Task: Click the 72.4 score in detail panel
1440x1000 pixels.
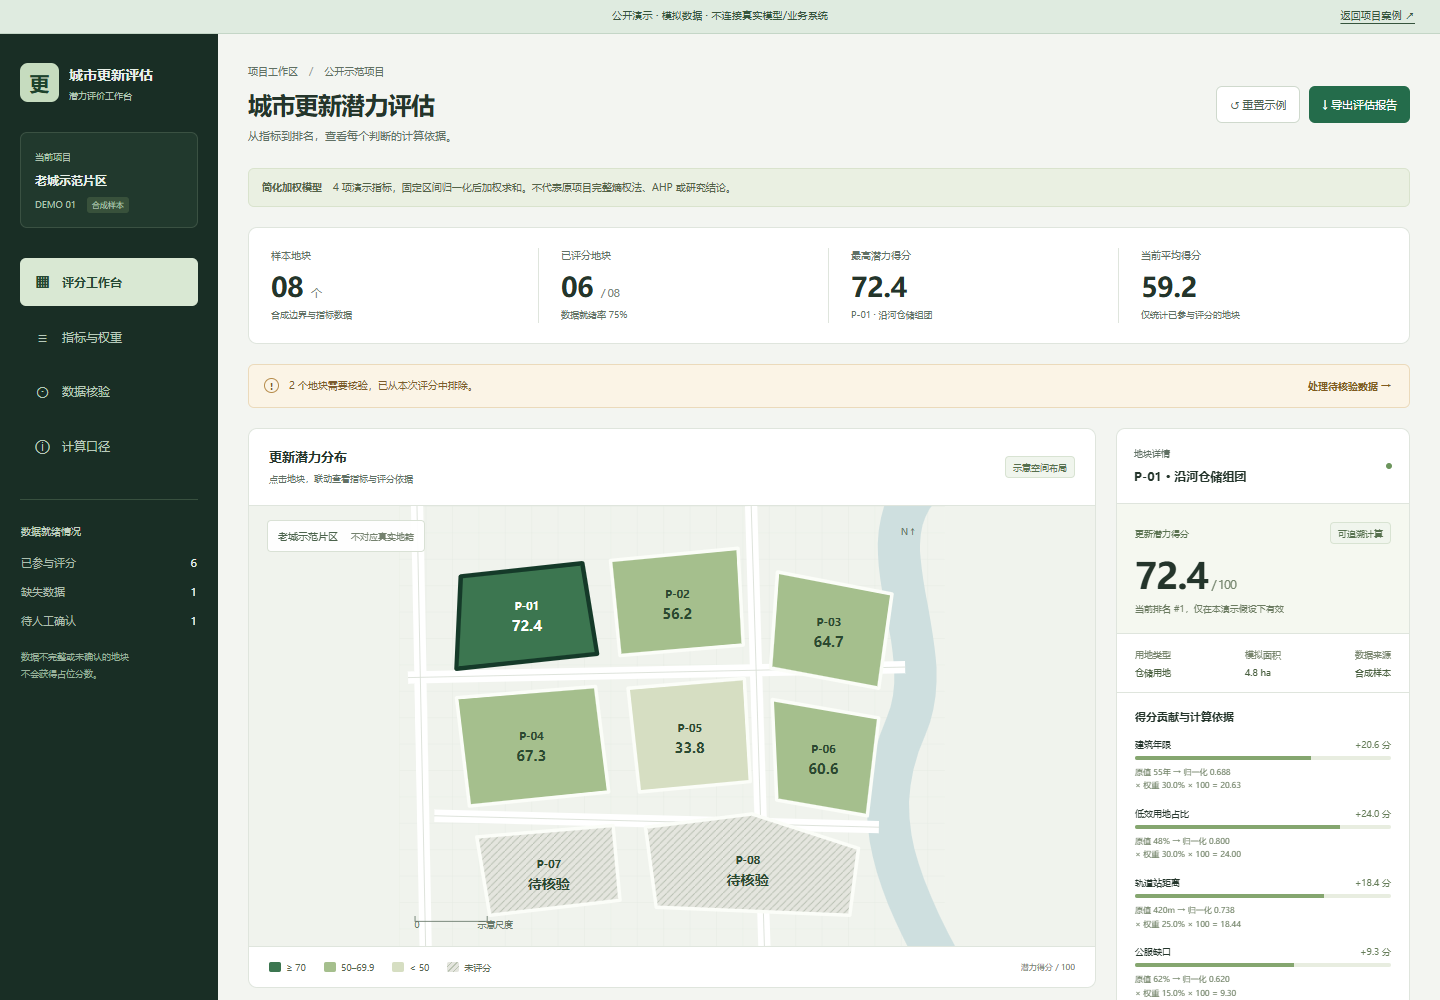Action: 1171,576
